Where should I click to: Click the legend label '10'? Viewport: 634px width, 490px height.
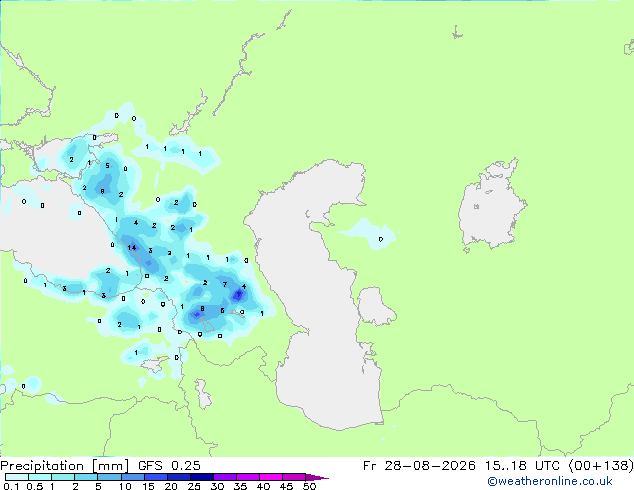(x=125, y=486)
